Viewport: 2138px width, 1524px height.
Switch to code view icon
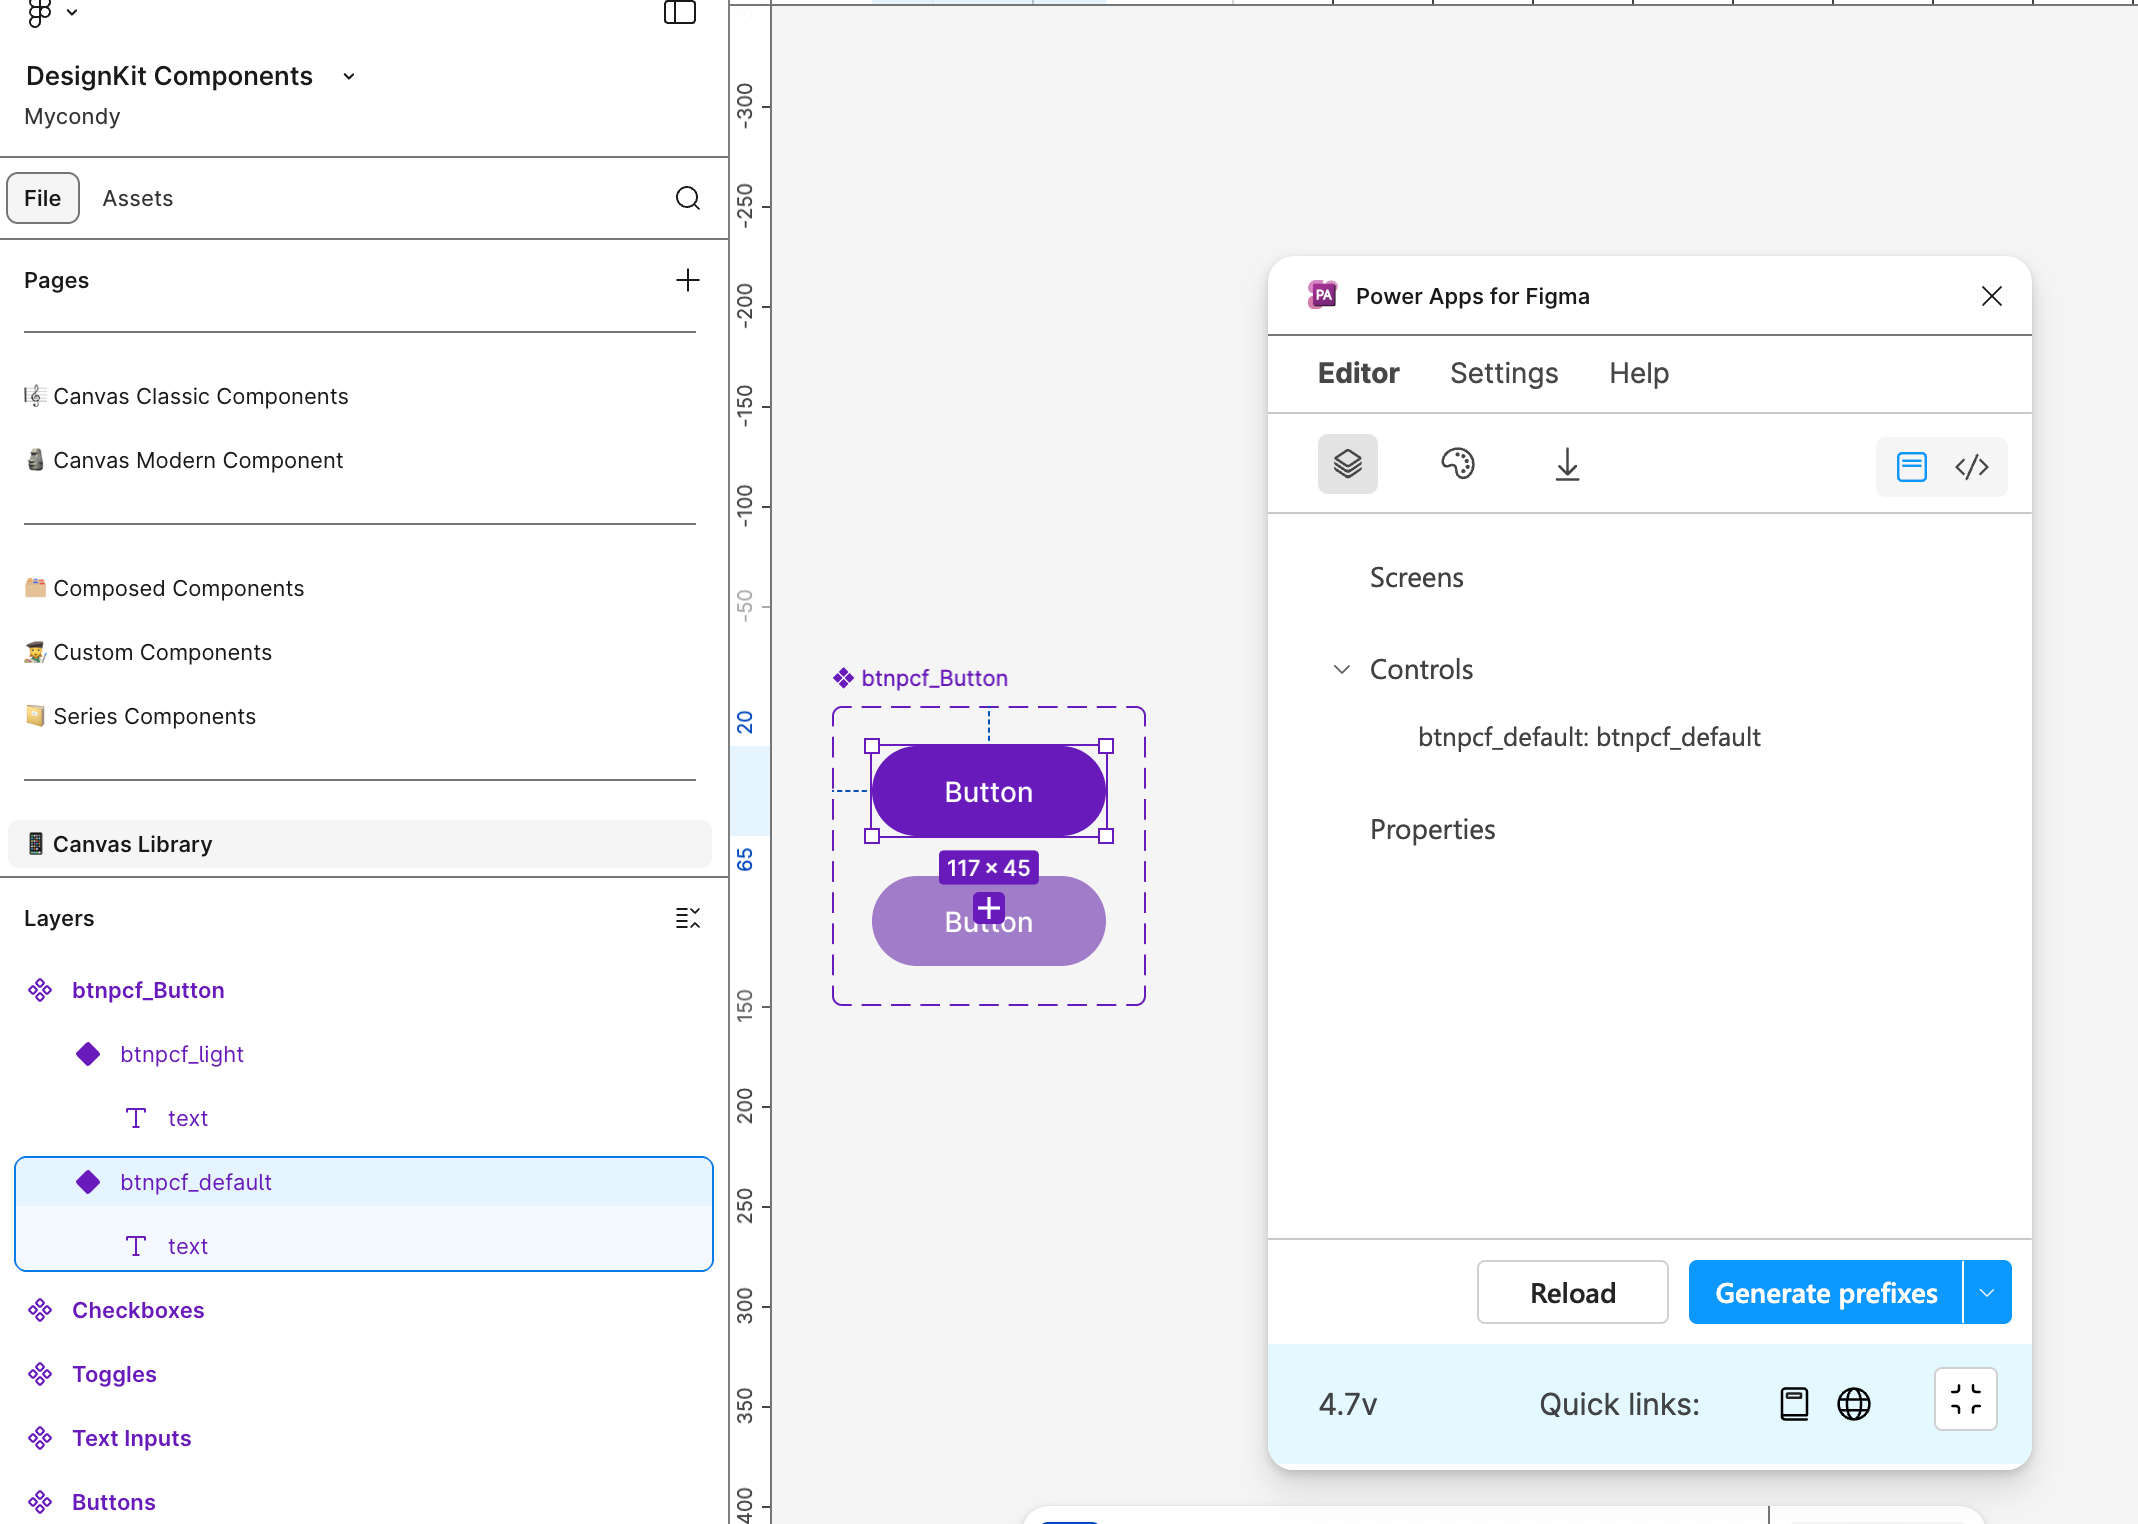1972,467
